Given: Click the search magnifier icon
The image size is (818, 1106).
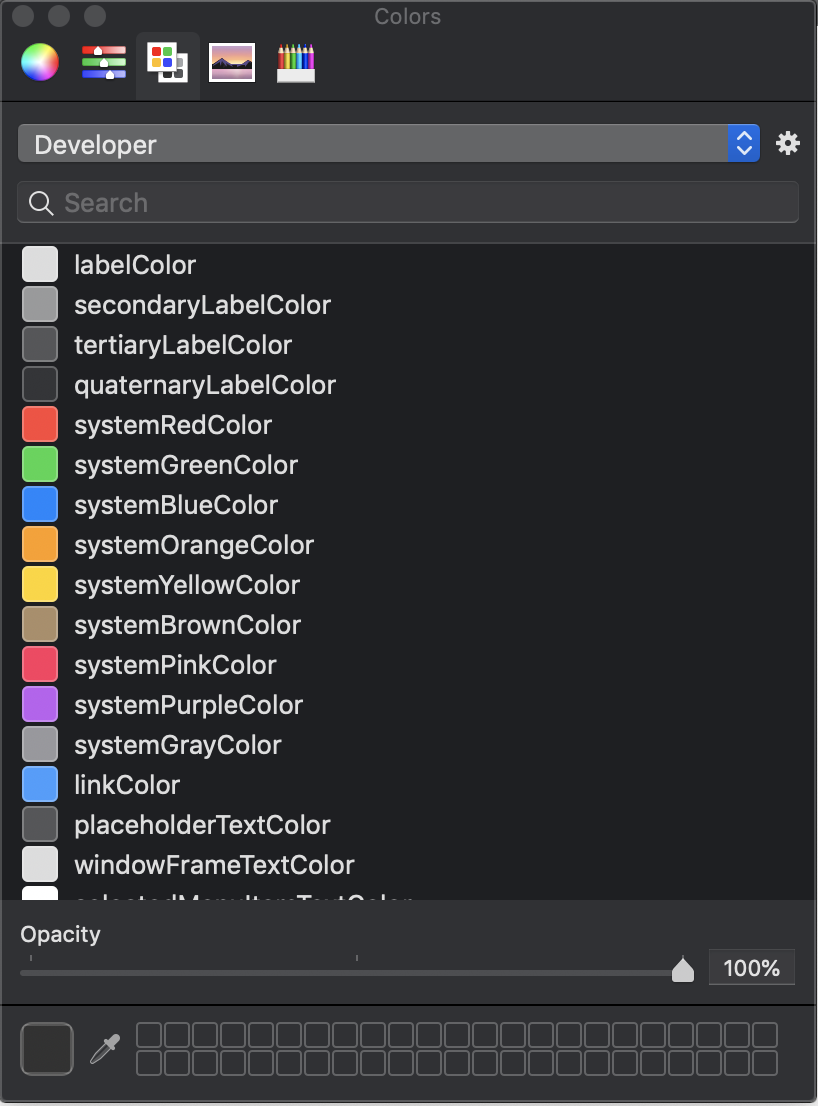Looking at the screenshot, I should (41, 203).
